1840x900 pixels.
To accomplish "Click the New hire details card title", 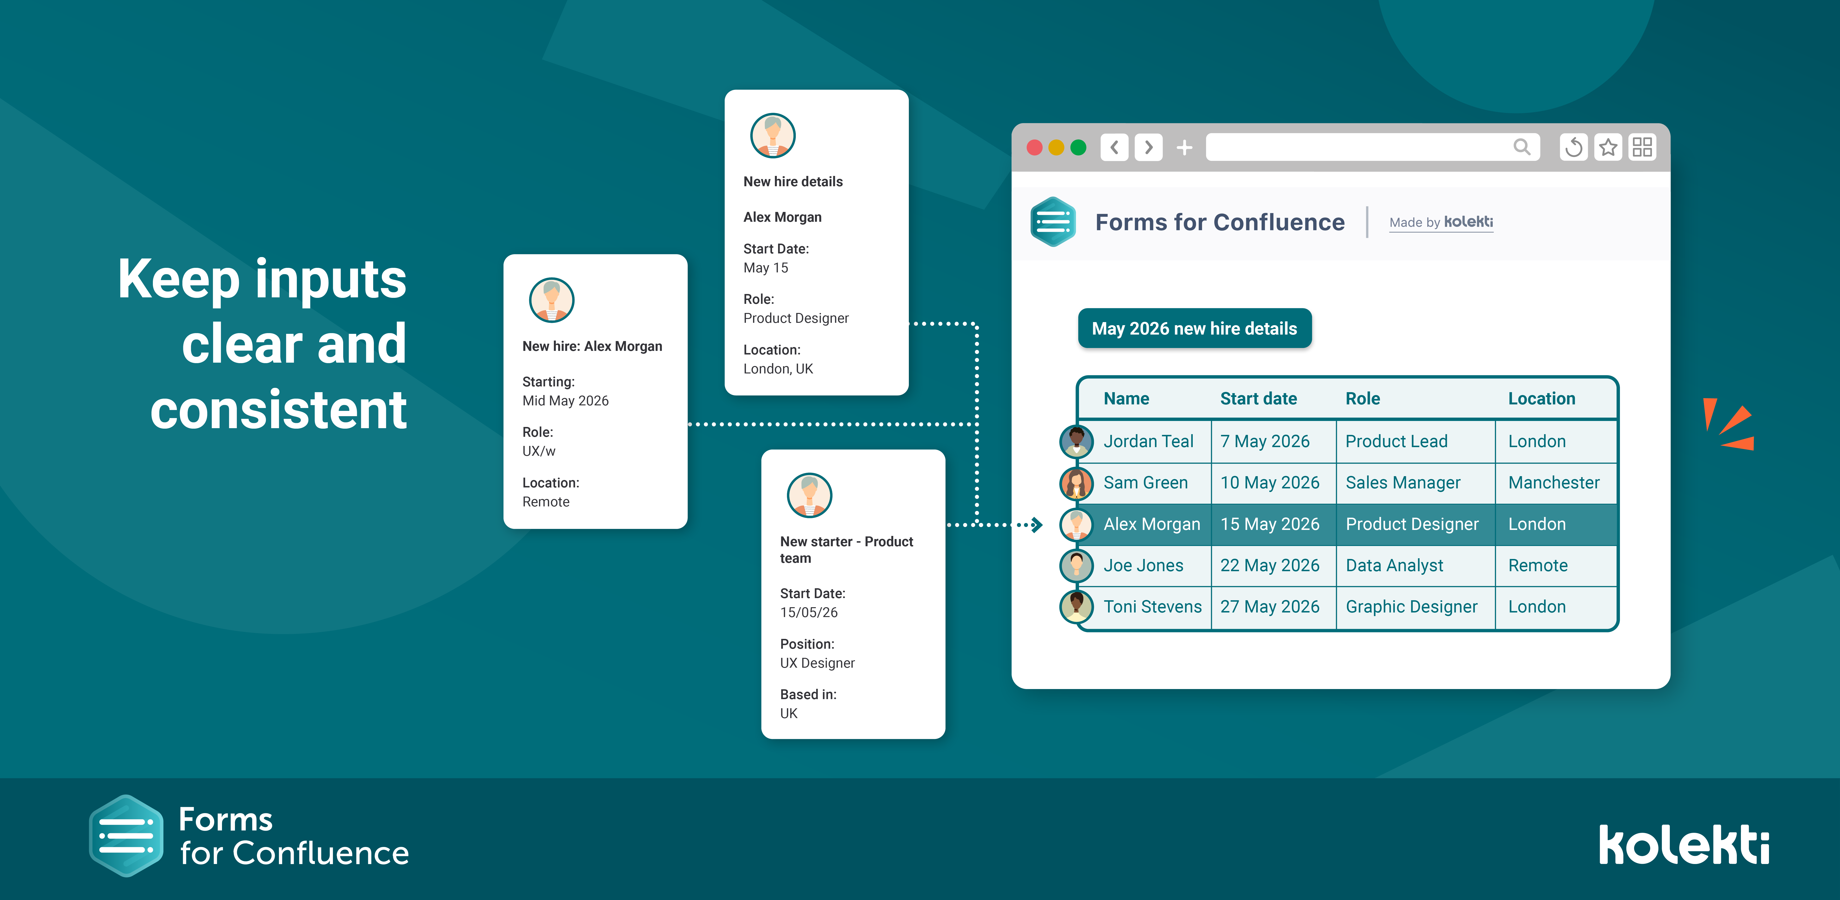I will click(x=792, y=181).
